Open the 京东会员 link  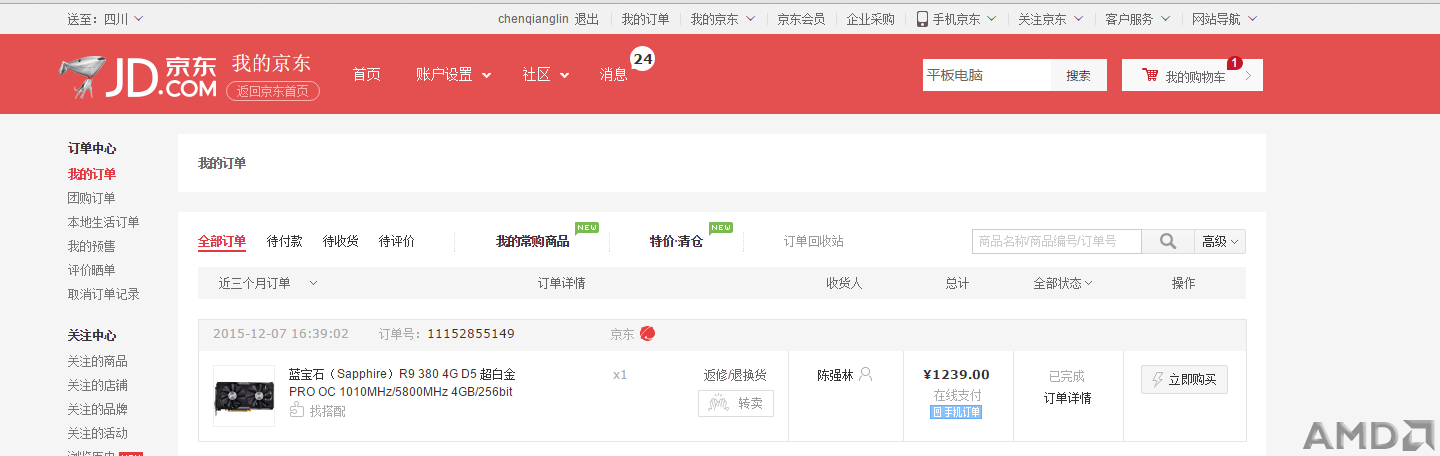(x=801, y=19)
